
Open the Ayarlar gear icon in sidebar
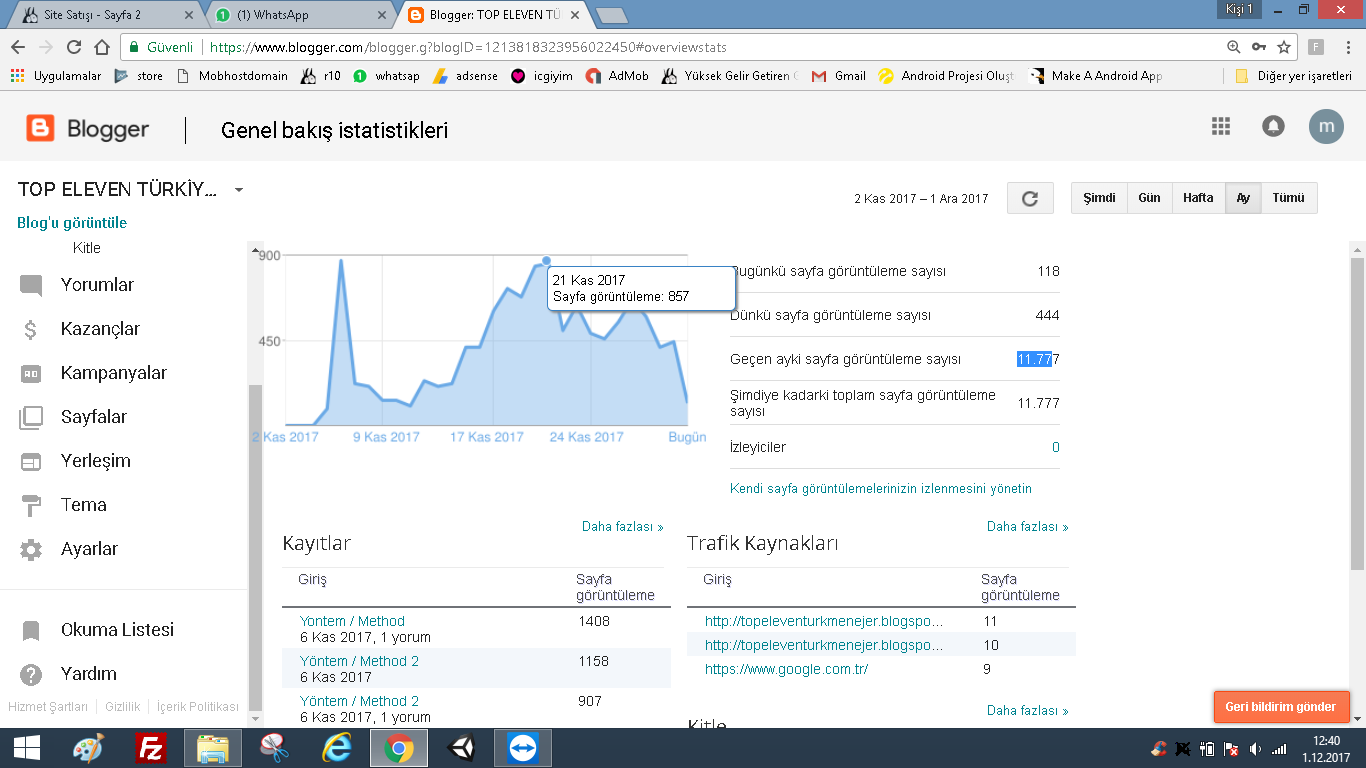31,550
